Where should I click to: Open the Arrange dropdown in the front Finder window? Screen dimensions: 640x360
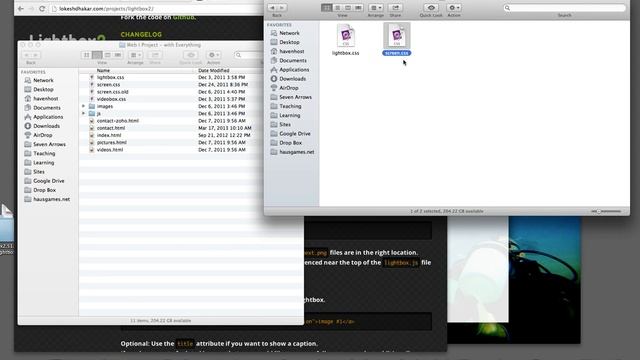[376, 8]
